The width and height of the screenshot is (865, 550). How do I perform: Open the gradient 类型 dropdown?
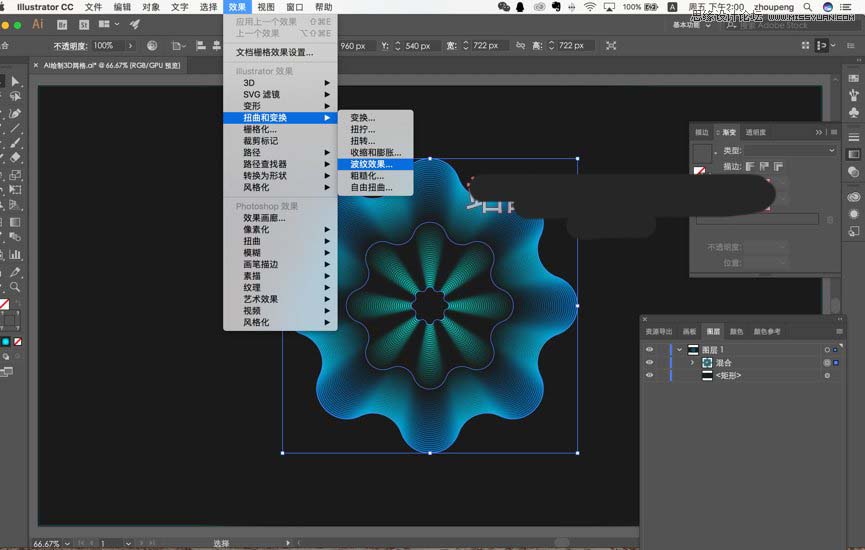tap(790, 150)
